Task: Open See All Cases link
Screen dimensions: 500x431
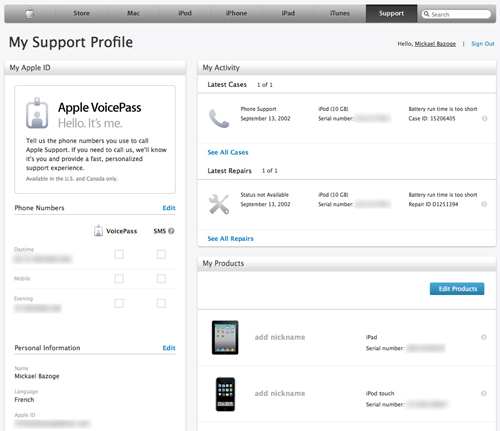Action: coord(228,152)
